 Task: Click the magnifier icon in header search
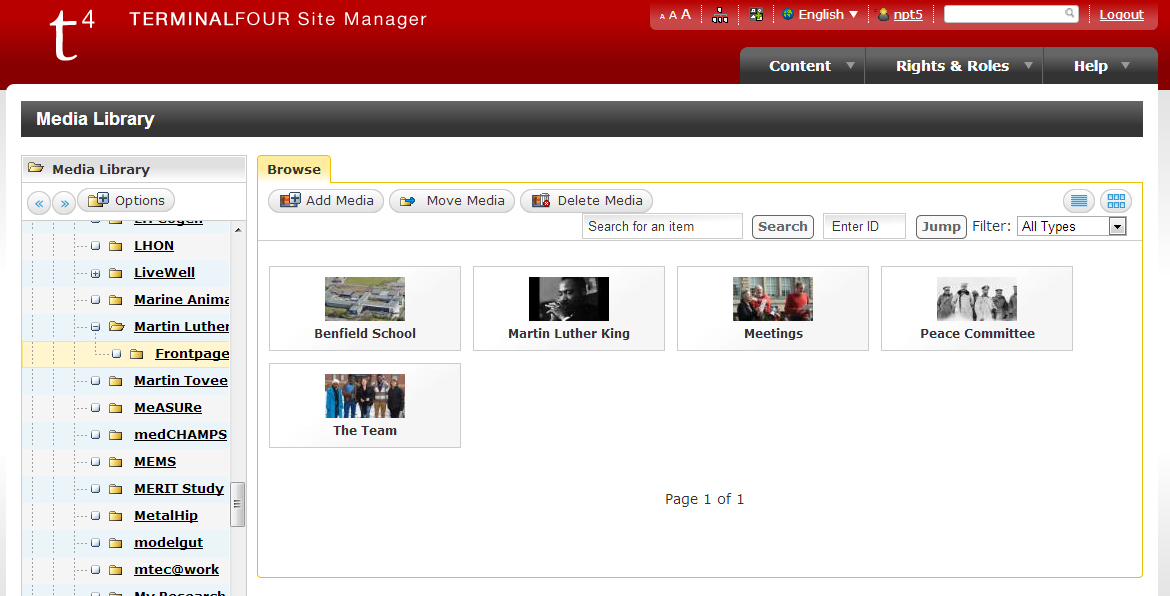[x=1069, y=14]
